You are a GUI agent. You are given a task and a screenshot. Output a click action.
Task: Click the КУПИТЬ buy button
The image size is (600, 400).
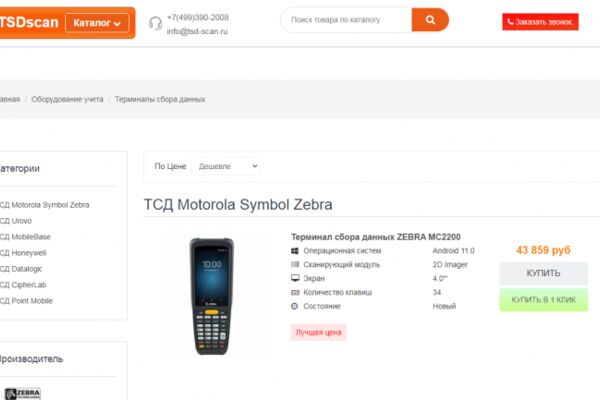(543, 273)
